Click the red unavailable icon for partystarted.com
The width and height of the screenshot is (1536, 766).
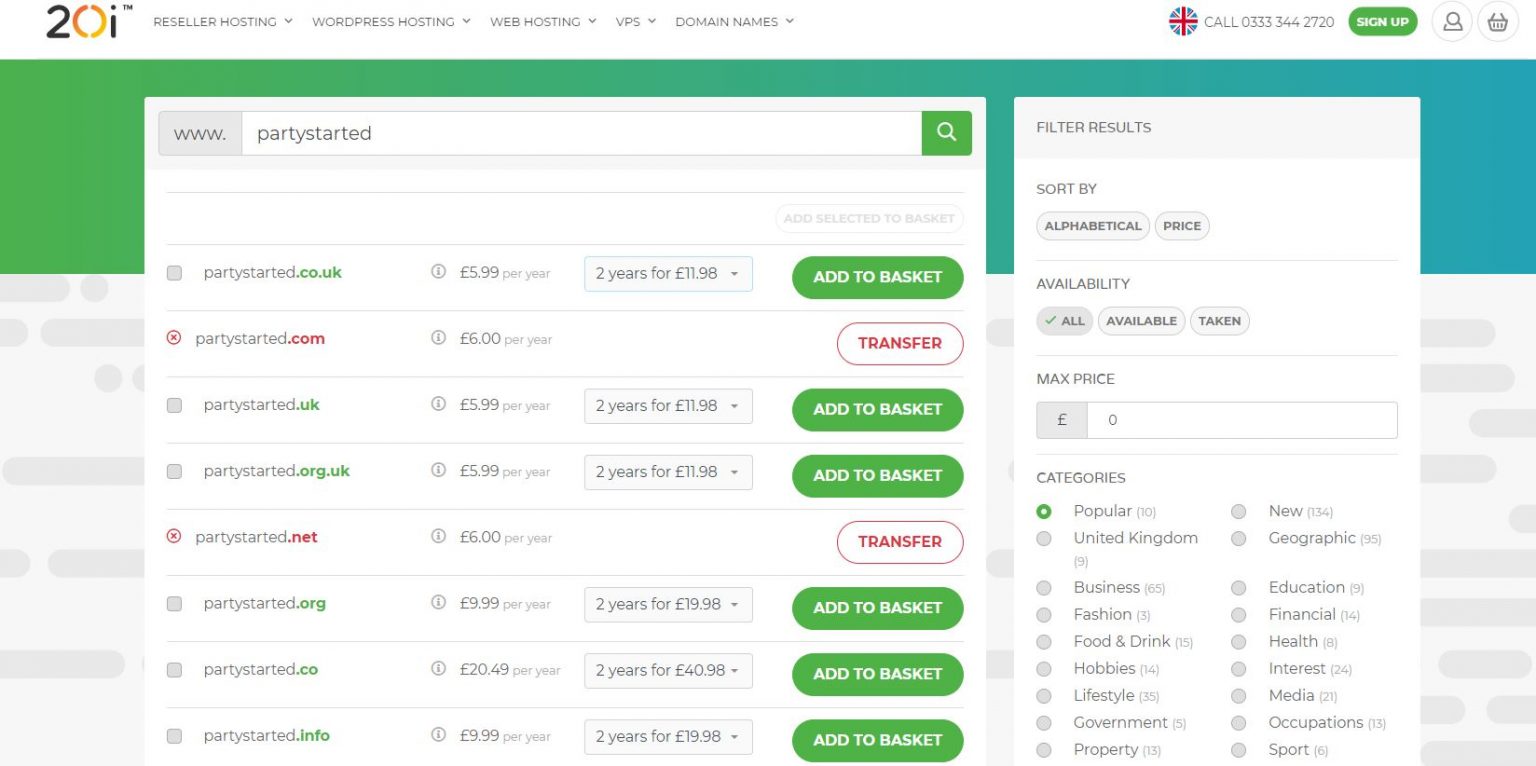tap(174, 338)
